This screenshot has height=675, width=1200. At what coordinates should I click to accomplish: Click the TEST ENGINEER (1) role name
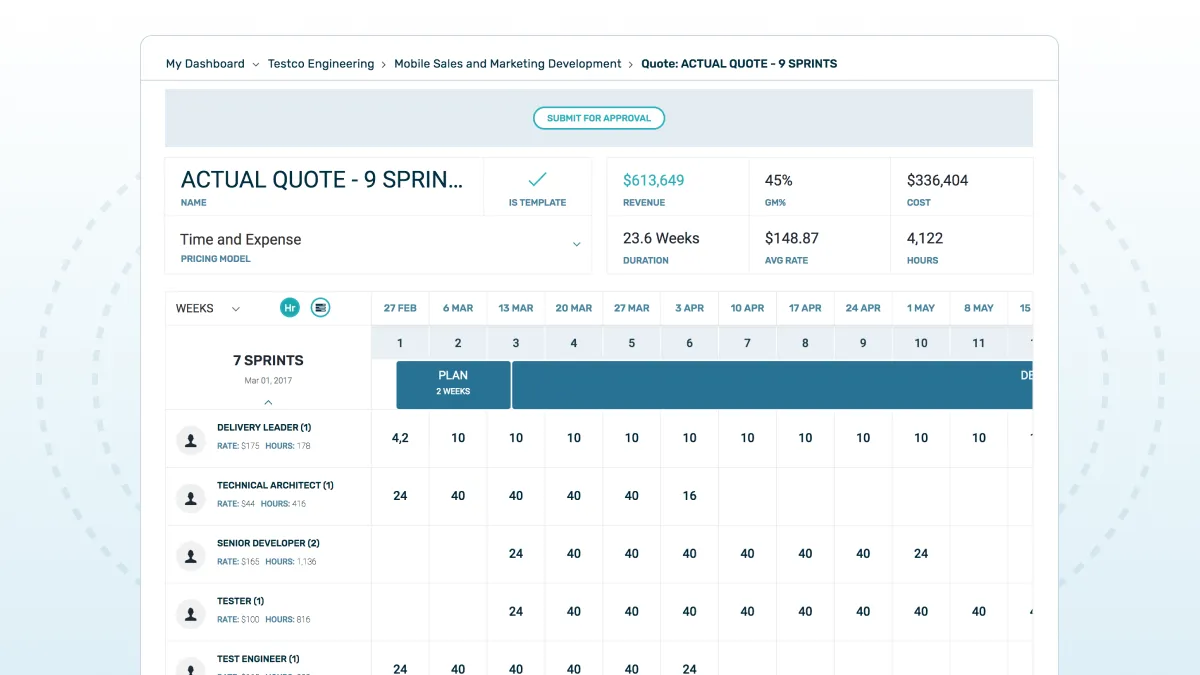tap(258, 660)
